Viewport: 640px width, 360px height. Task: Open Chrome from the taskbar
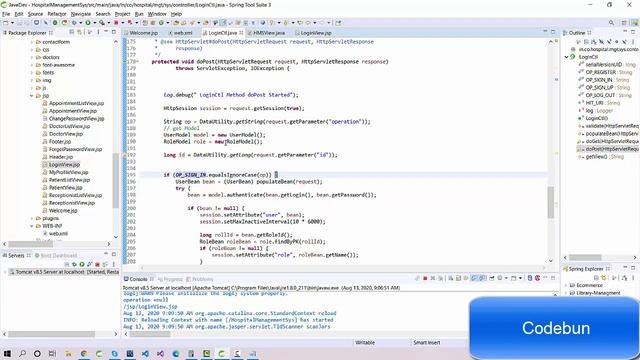[x=84, y=353]
